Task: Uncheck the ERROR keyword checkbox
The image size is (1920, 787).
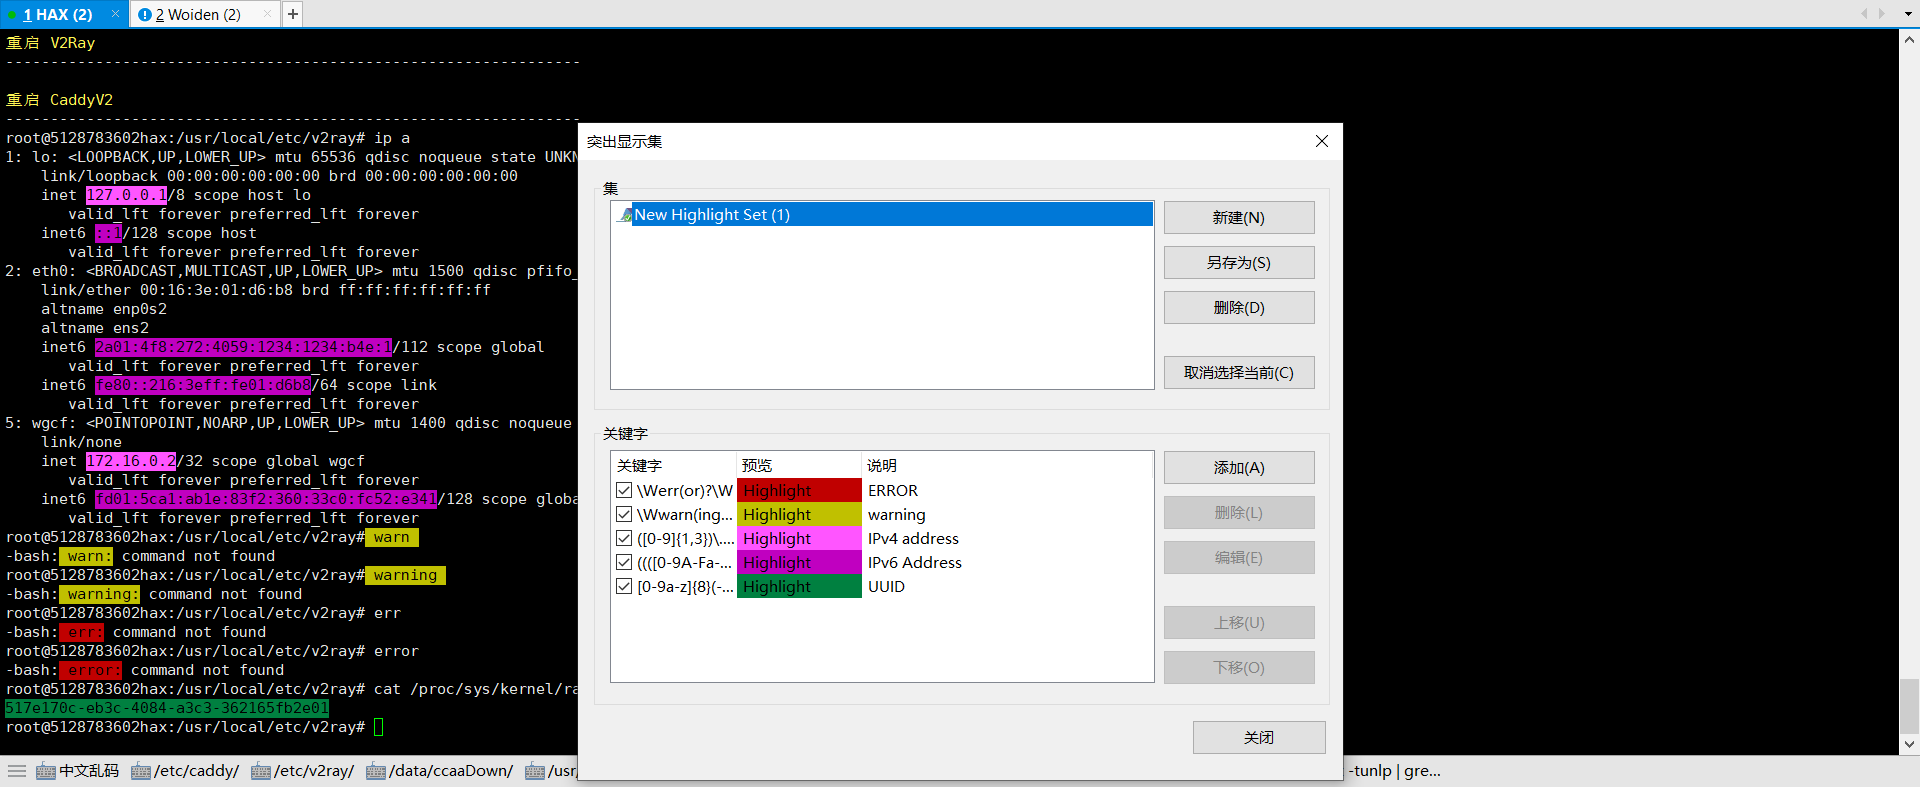Action: pyautogui.click(x=624, y=490)
